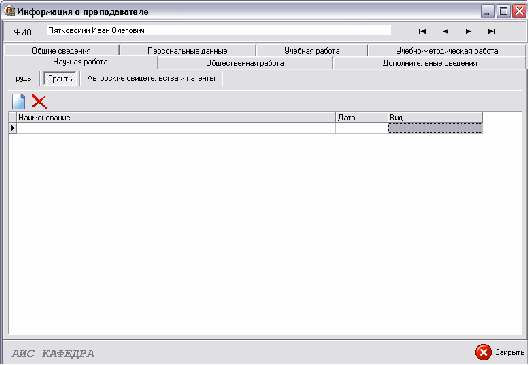Delete the record with the red X icon
529x365 pixels.
coord(39,101)
